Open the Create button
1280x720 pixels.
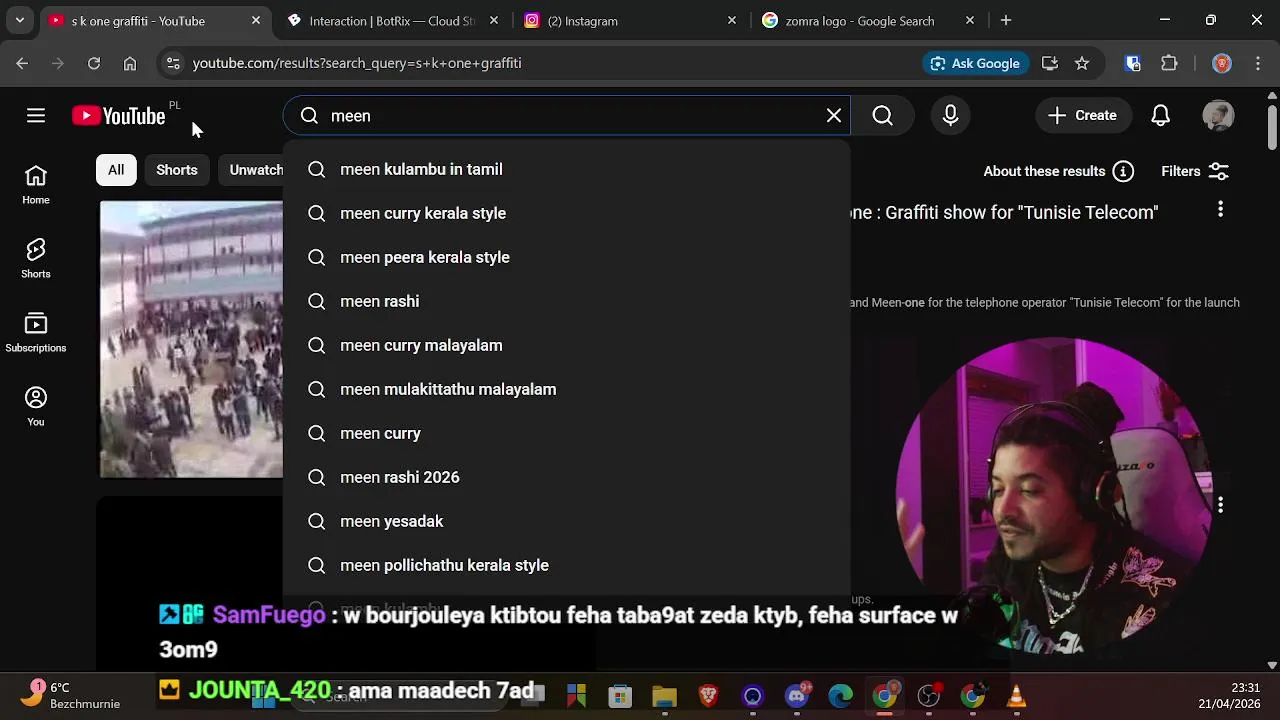point(1082,116)
